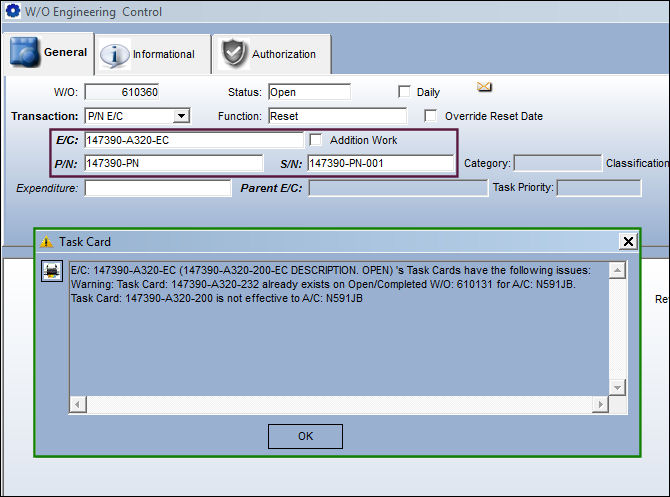Click the warning line about Task Card 147390-A320-232
The image size is (670, 497).
(323, 284)
